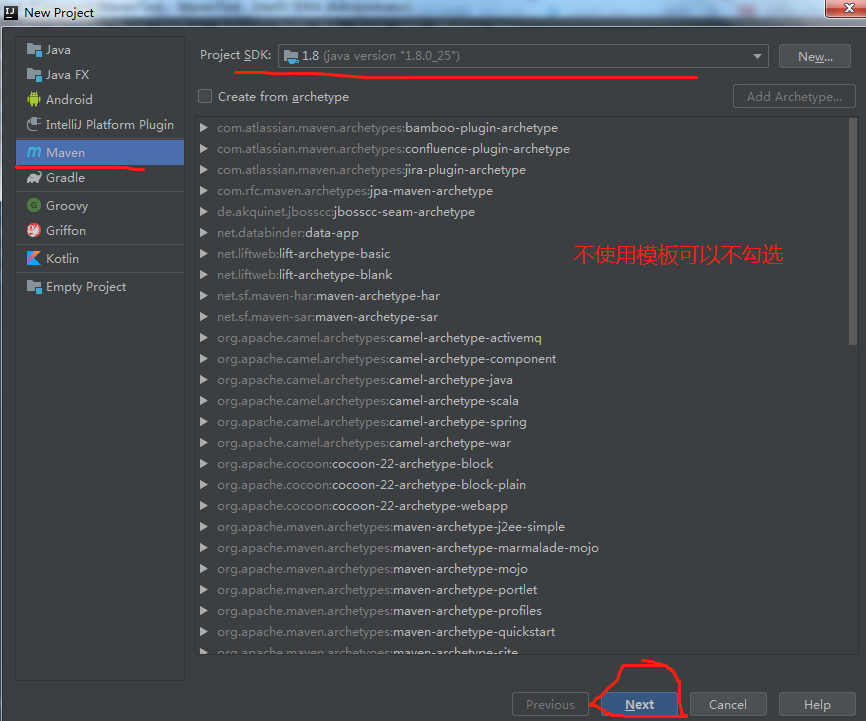
Task: Expand bamboo-plugin-archetype node
Action: (x=204, y=128)
